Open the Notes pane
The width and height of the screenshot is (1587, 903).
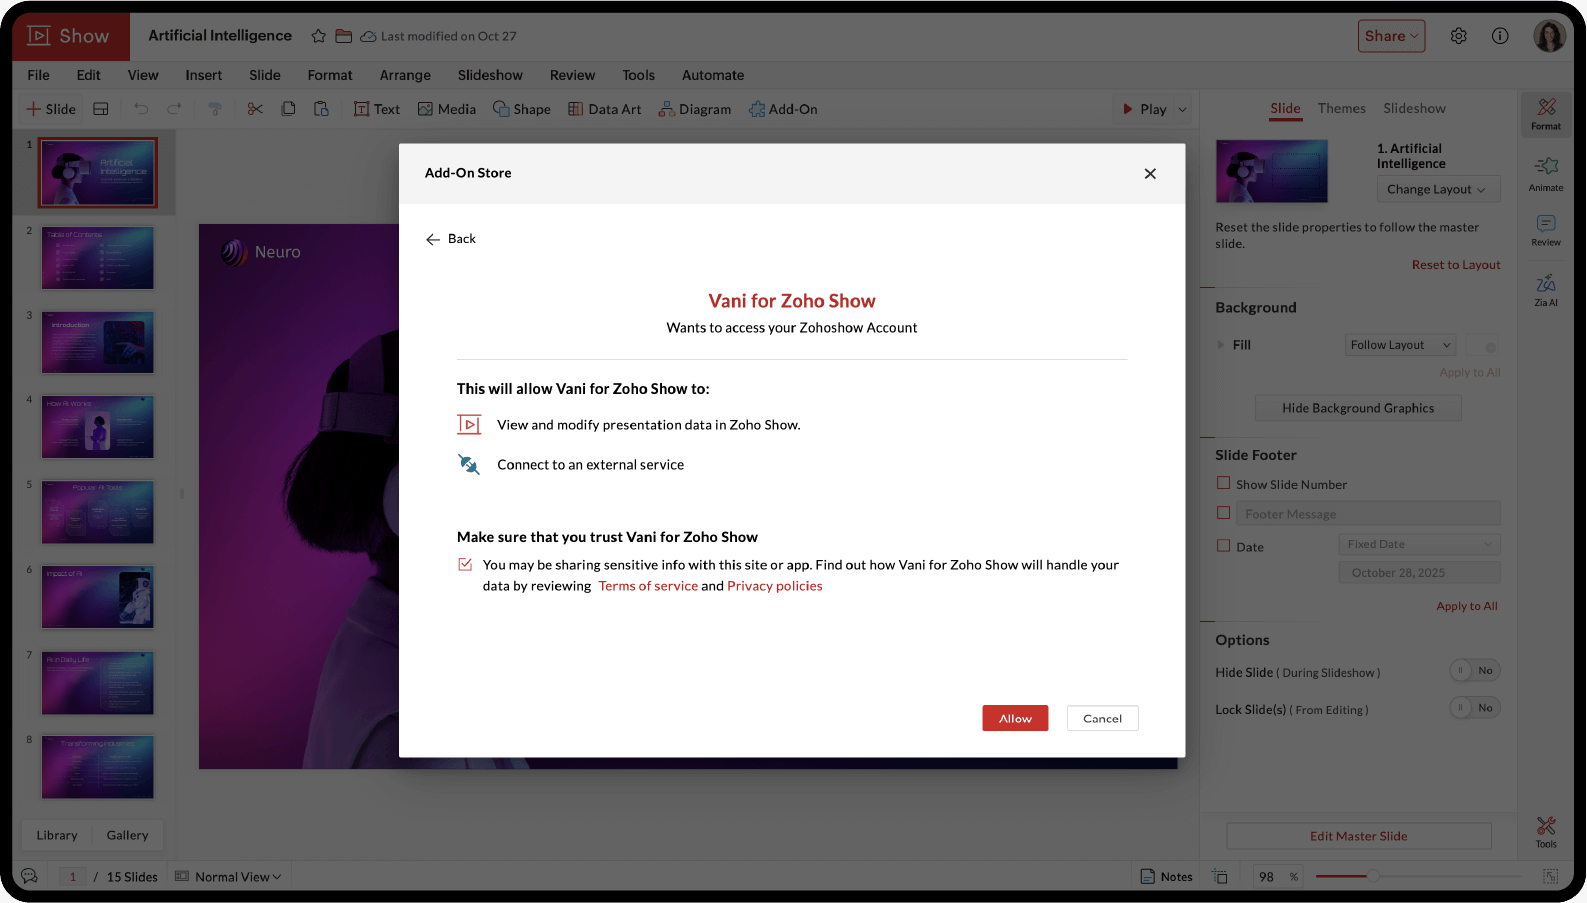(1167, 876)
